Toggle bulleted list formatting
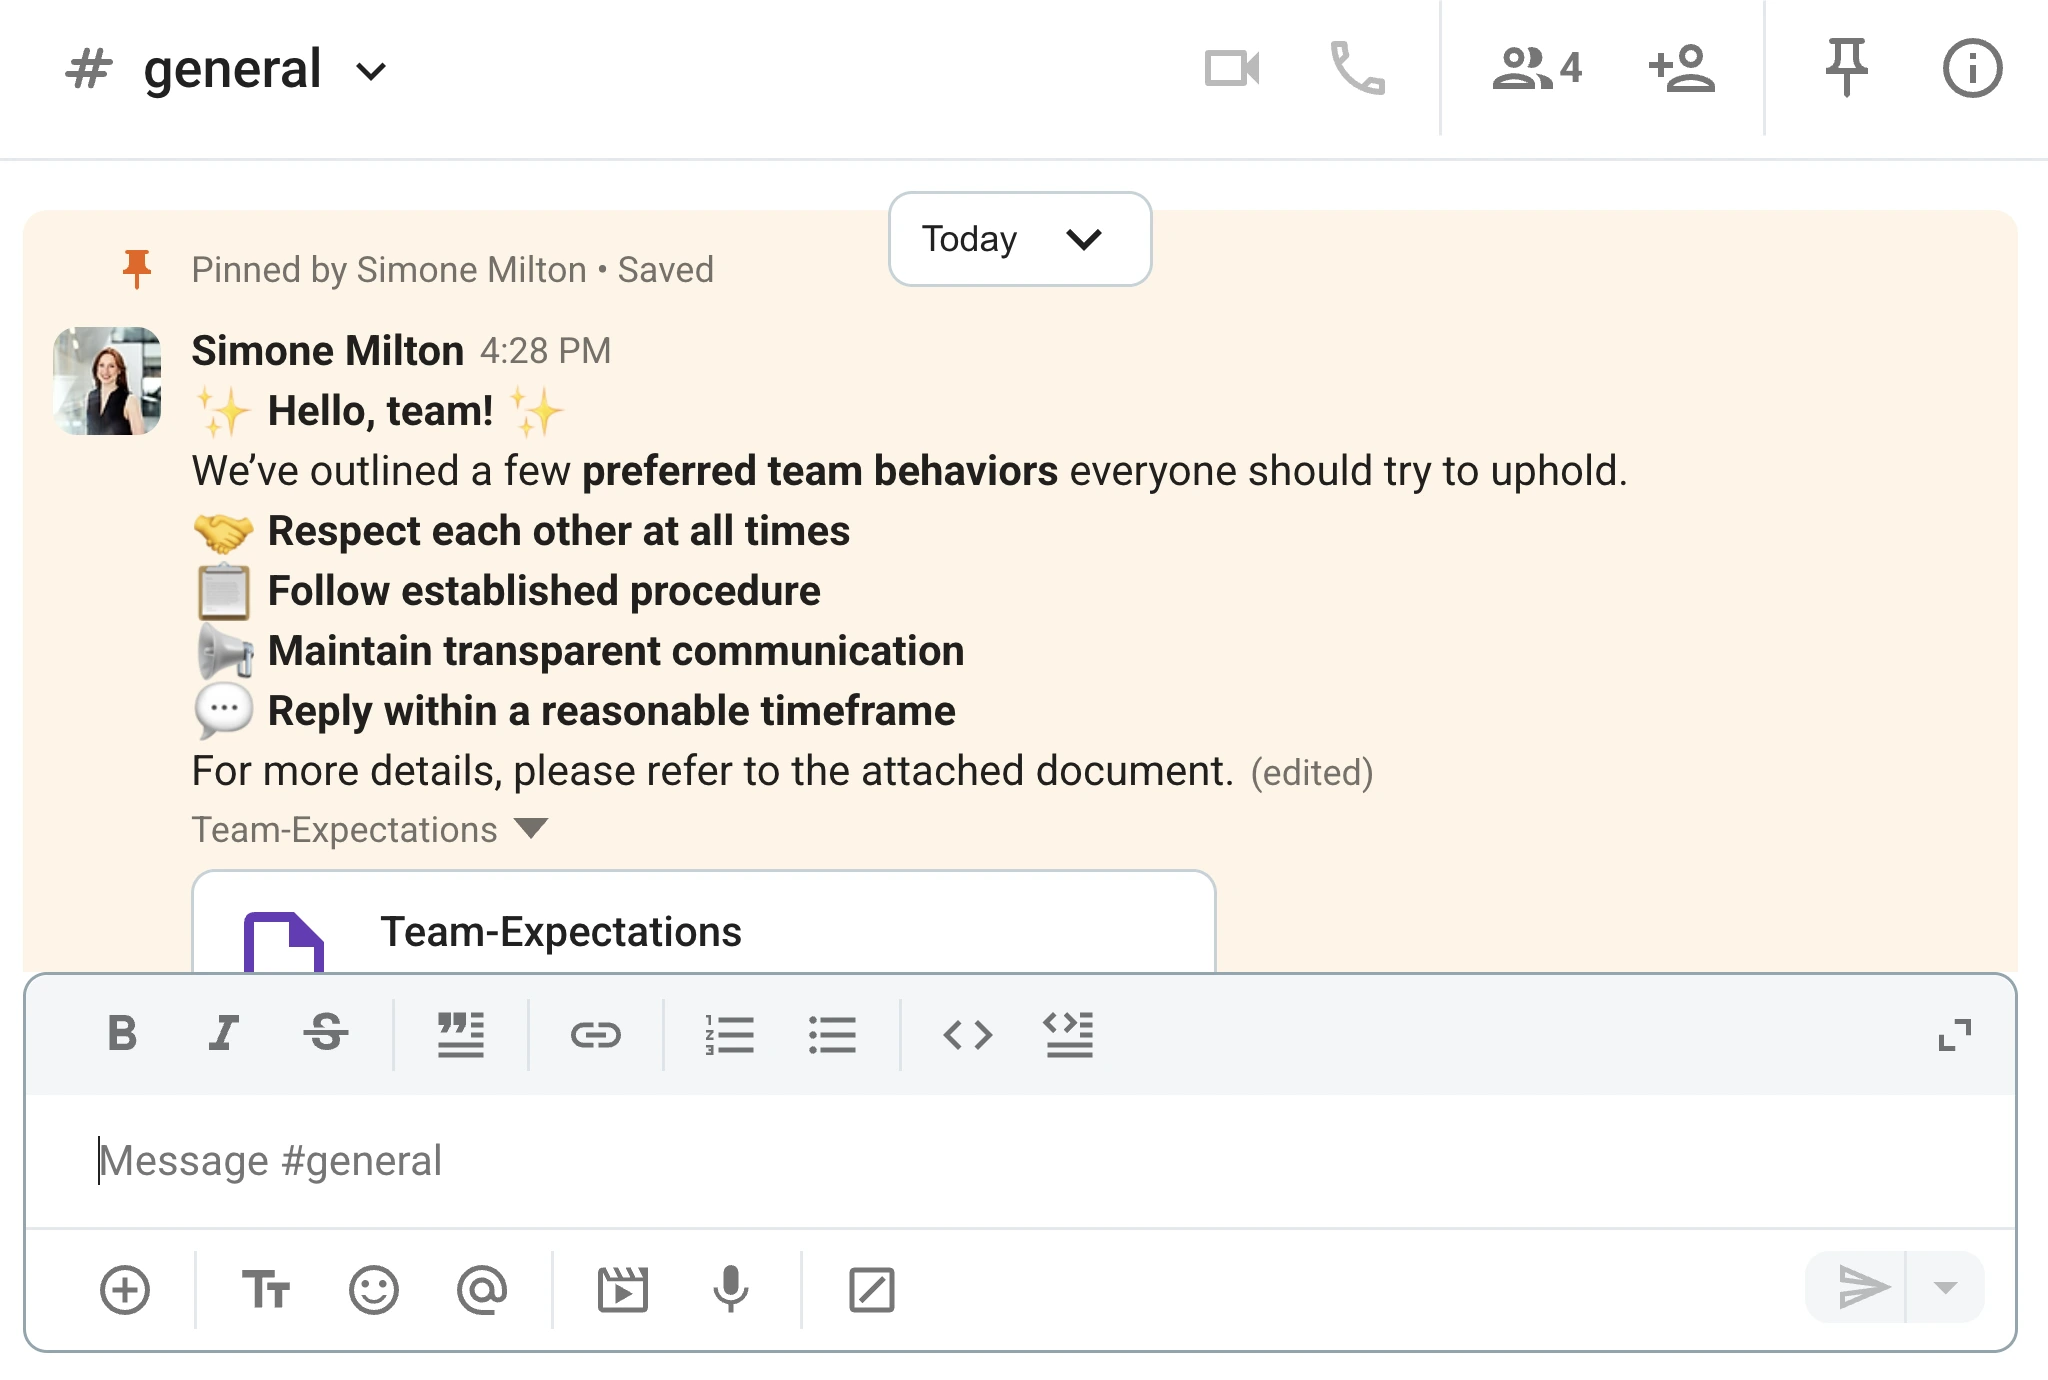This screenshot has width=2048, height=1380. pyautogui.click(x=832, y=1034)
